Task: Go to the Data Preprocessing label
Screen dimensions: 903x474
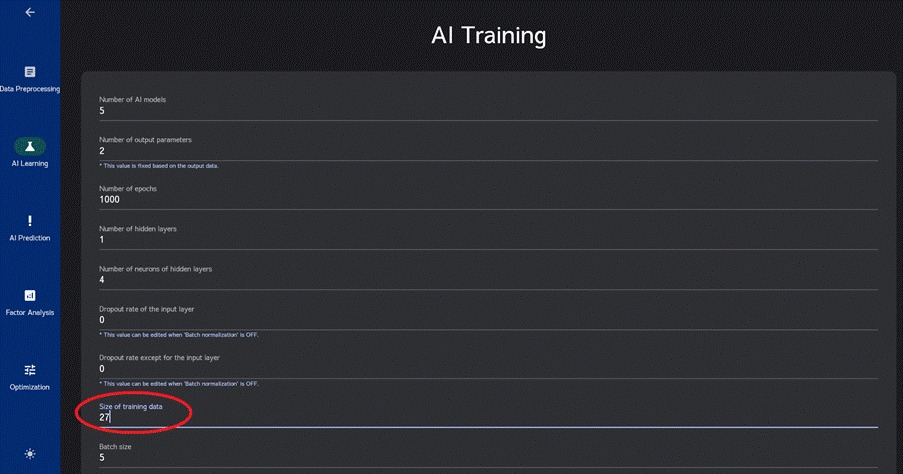Action: 30,89
